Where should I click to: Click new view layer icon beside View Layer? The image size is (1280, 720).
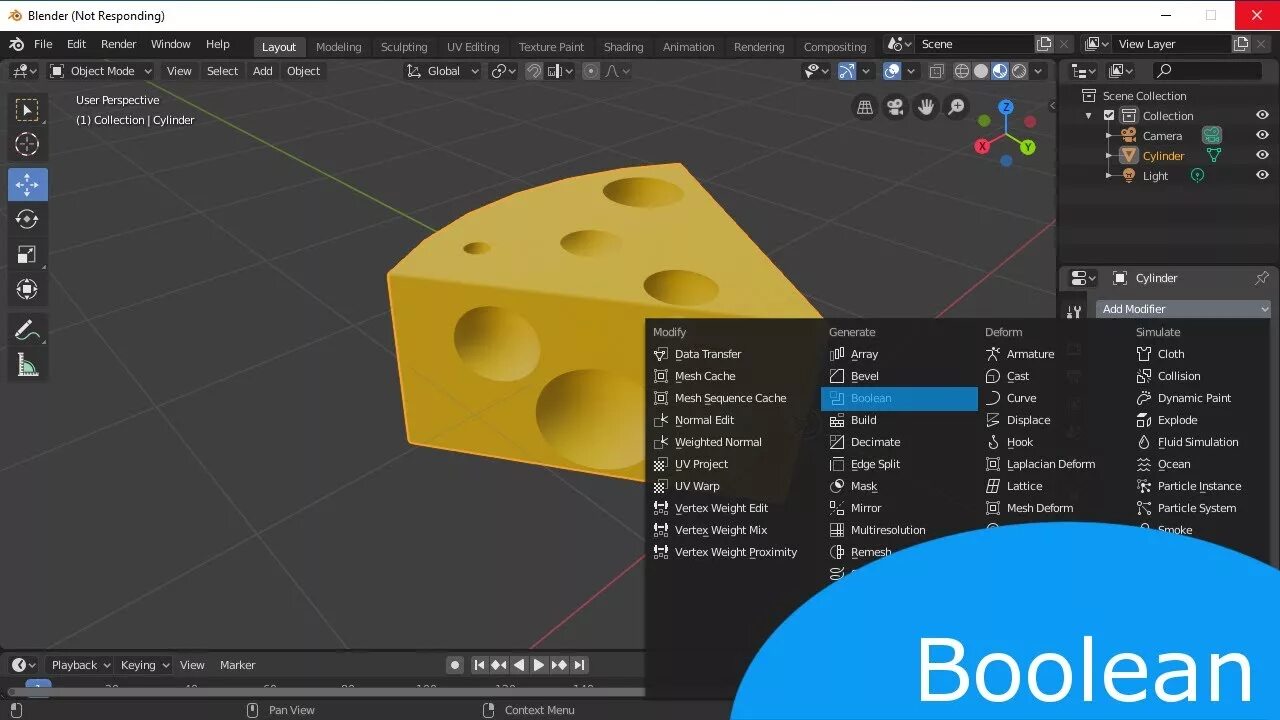tap(1241, 44)
